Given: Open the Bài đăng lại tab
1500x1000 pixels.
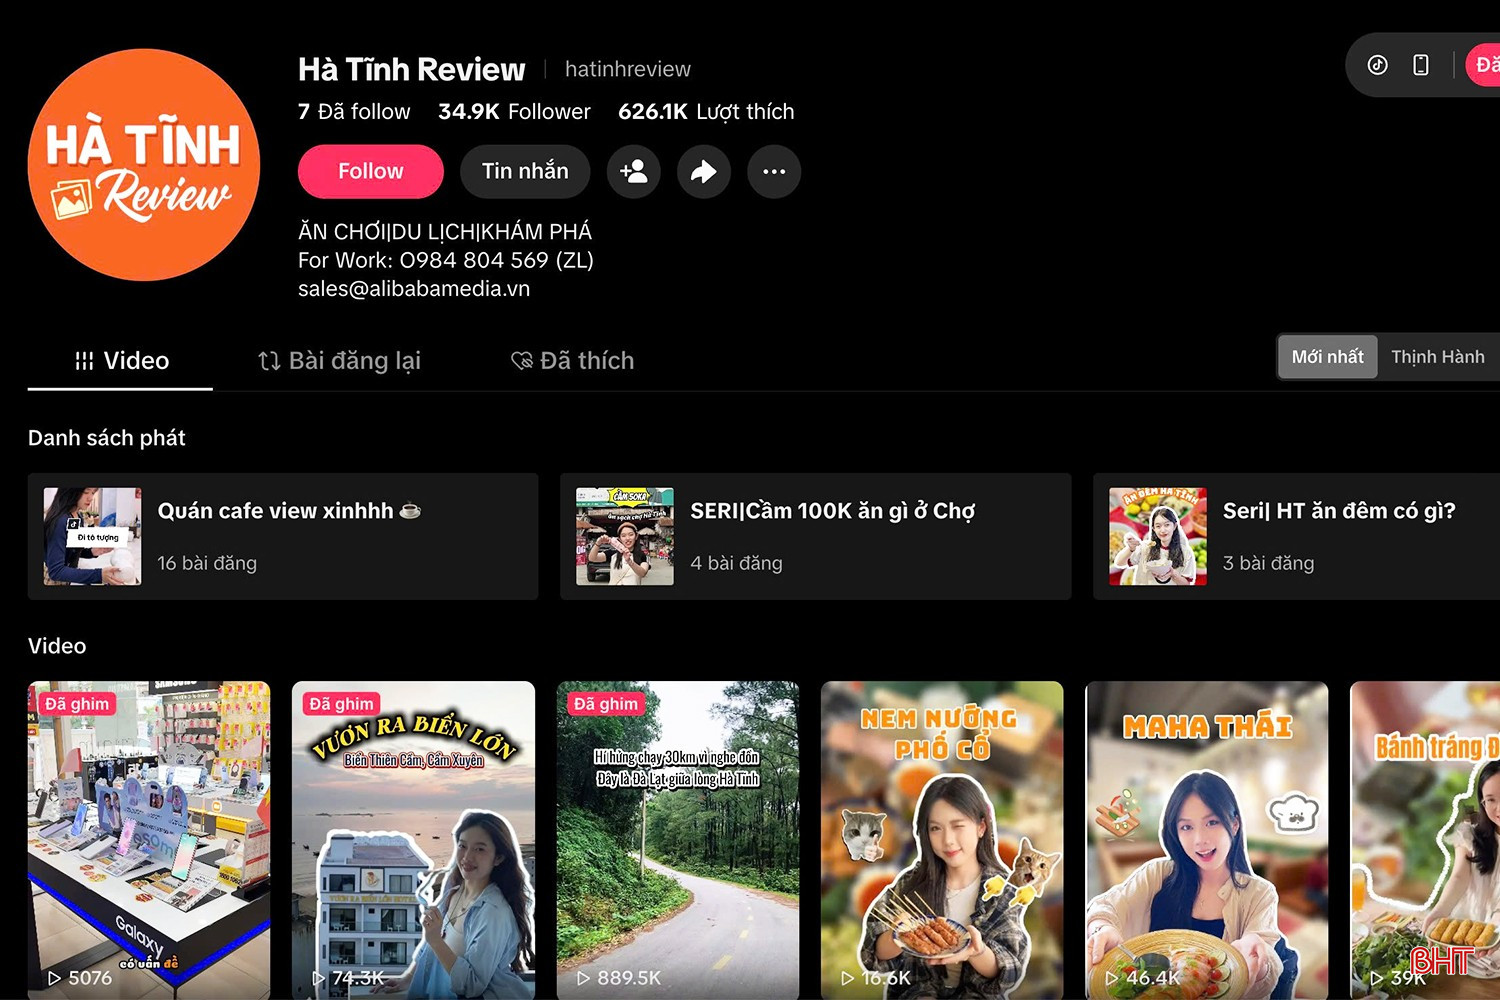Looking at the screenshot, I should pos(339,361).
